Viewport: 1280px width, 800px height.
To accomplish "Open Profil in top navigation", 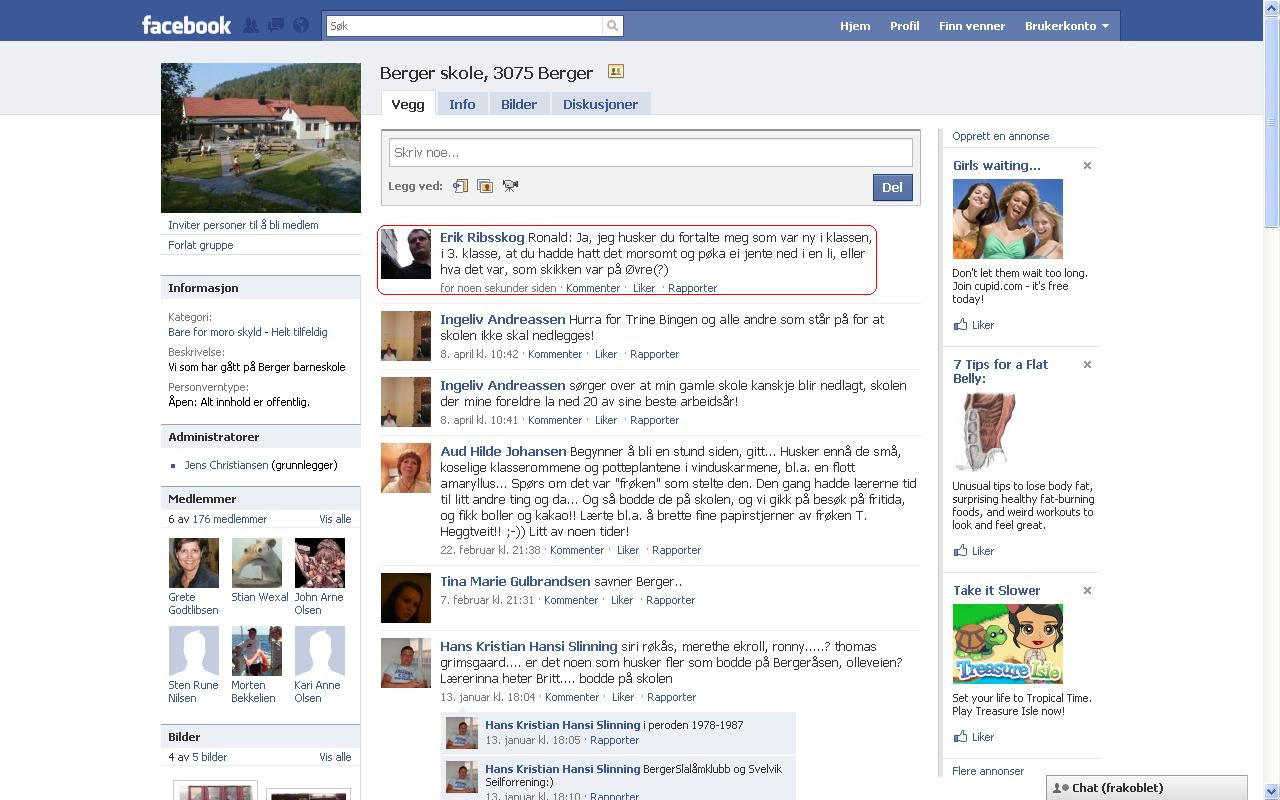I will [905, 26].
